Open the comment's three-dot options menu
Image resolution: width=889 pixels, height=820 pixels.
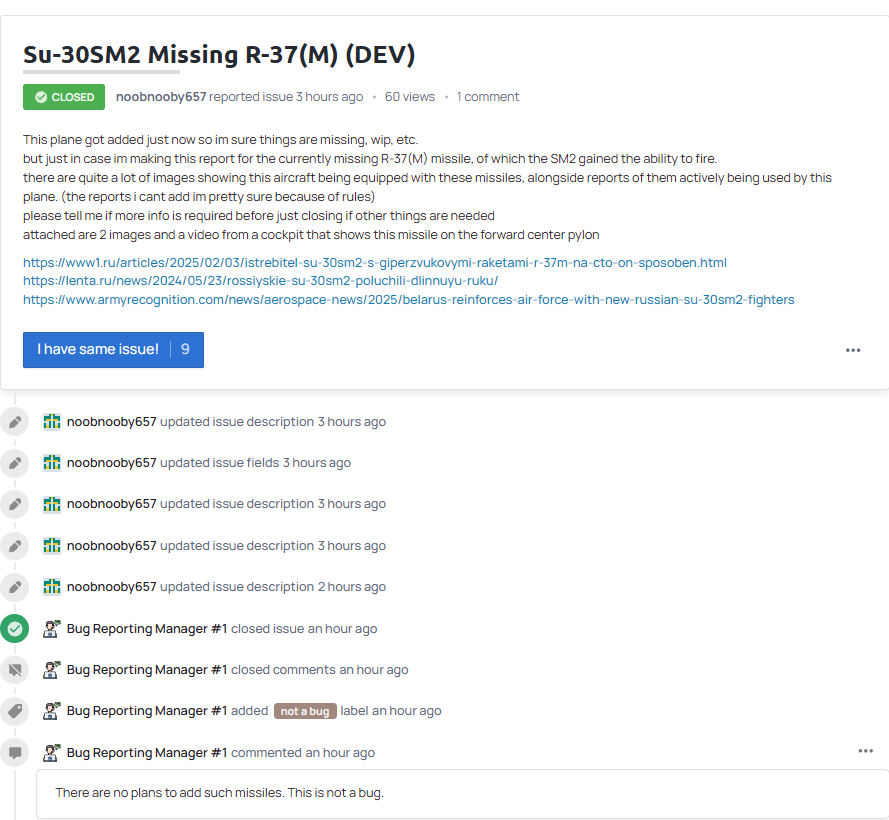[x=865, y=751]
